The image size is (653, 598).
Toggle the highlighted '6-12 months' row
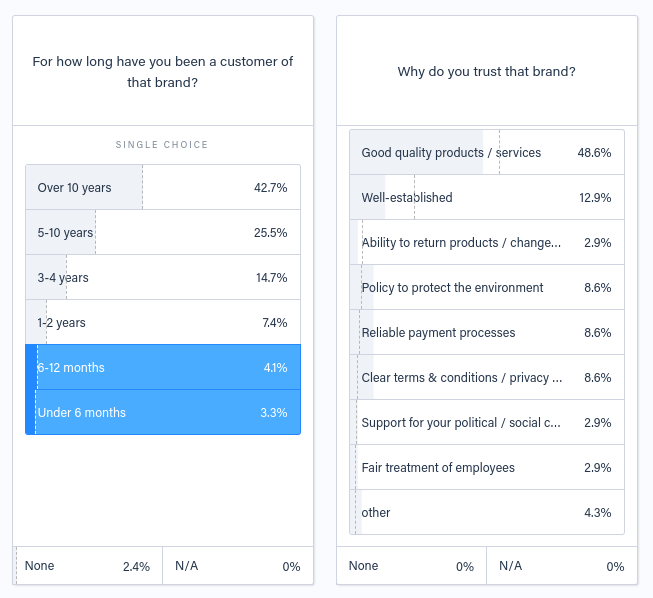pos(163,367)
